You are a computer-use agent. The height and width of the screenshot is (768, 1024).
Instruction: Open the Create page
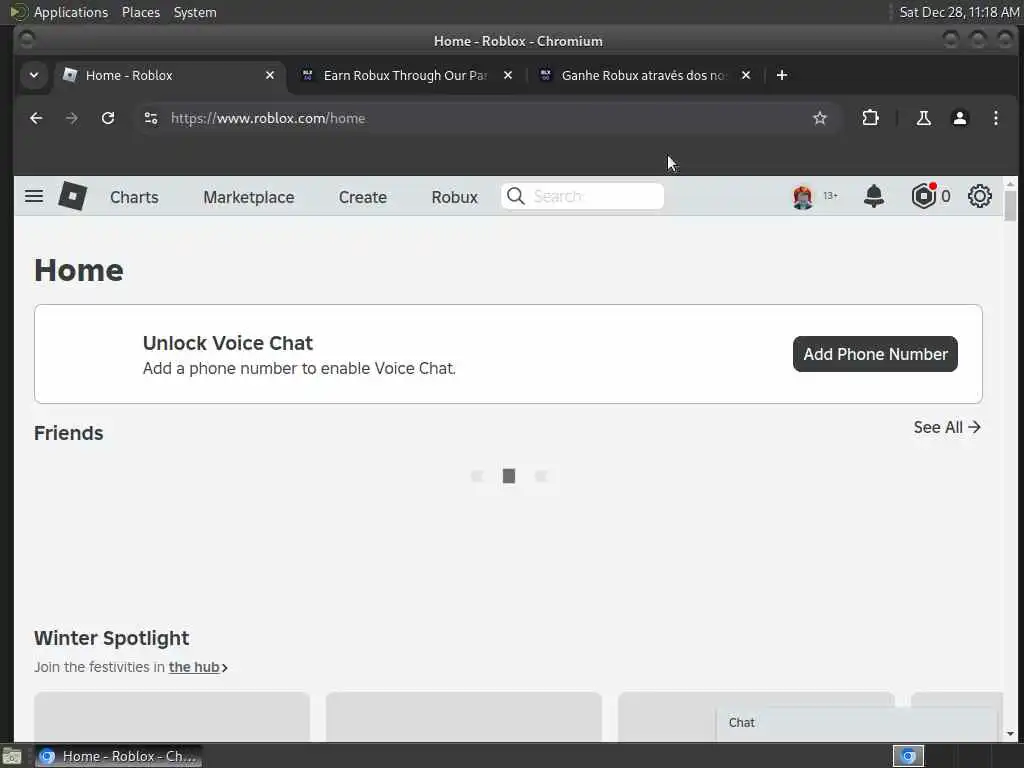pos(362,197)
